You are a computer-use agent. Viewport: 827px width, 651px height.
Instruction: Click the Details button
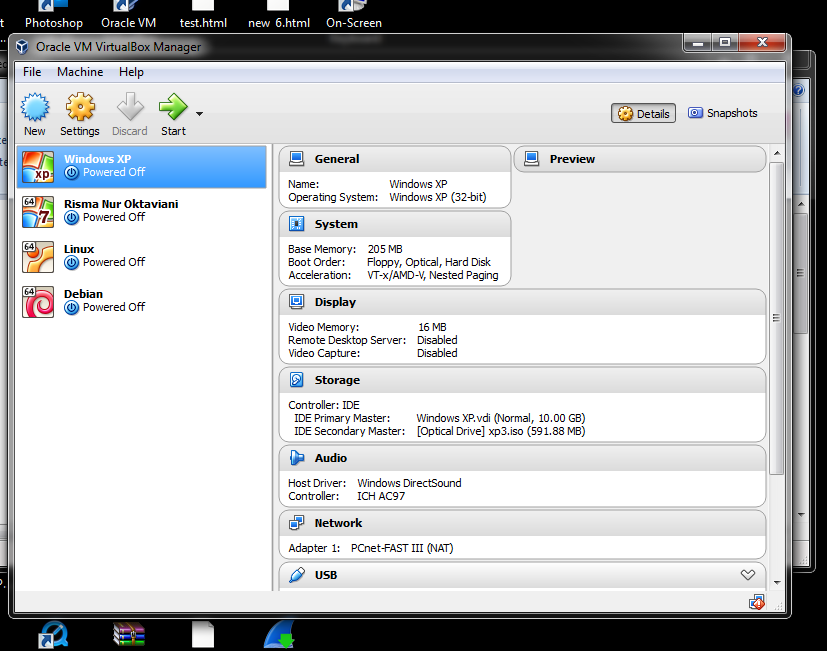[643, 113]
